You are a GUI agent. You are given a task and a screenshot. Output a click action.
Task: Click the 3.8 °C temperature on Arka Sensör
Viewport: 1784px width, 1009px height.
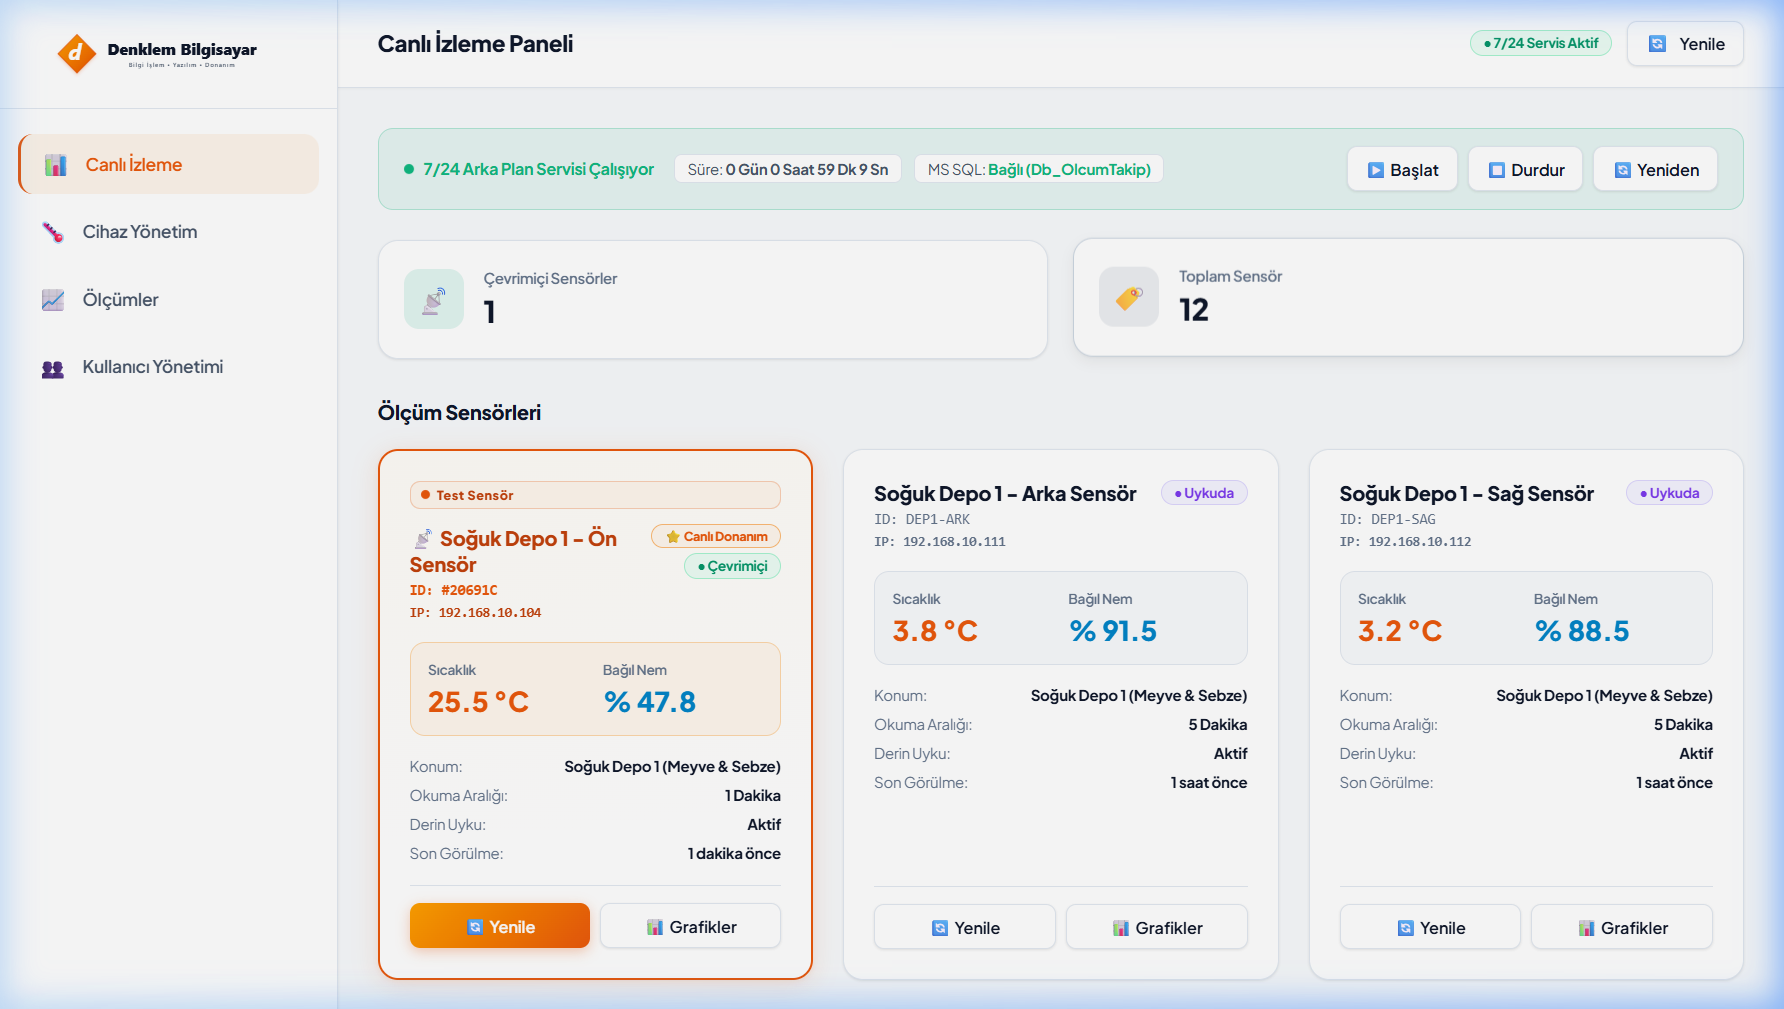point(935,631)
